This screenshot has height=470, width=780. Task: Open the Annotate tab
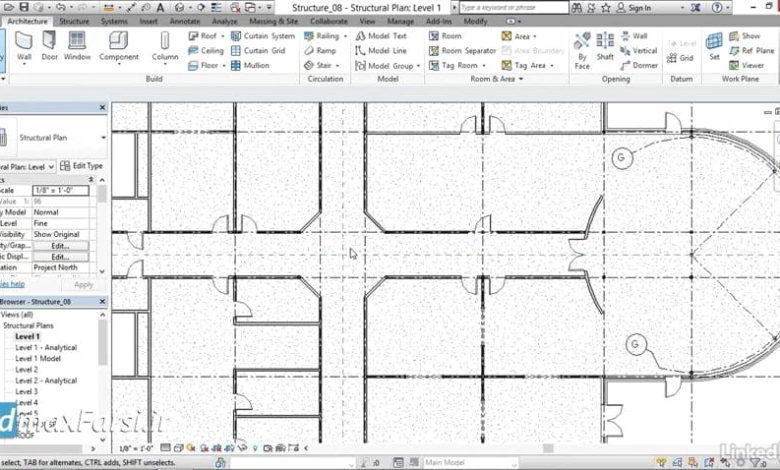click(x=185, y=21)
